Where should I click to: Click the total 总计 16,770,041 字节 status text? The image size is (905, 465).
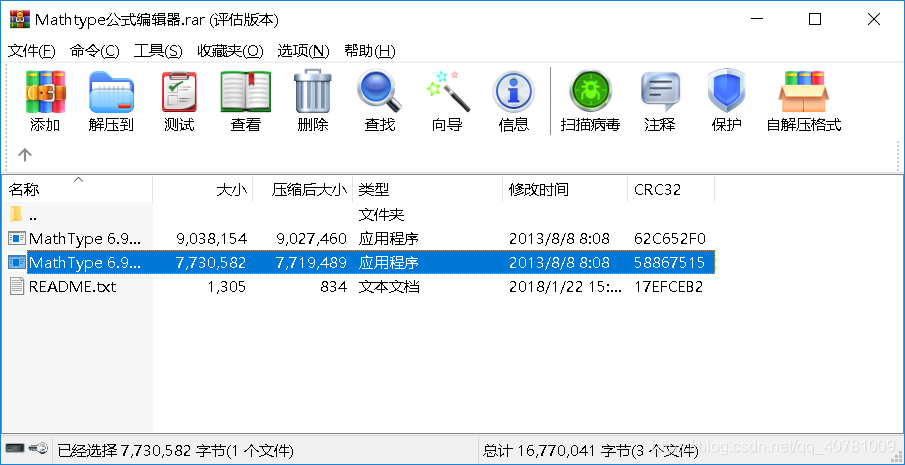590,450
